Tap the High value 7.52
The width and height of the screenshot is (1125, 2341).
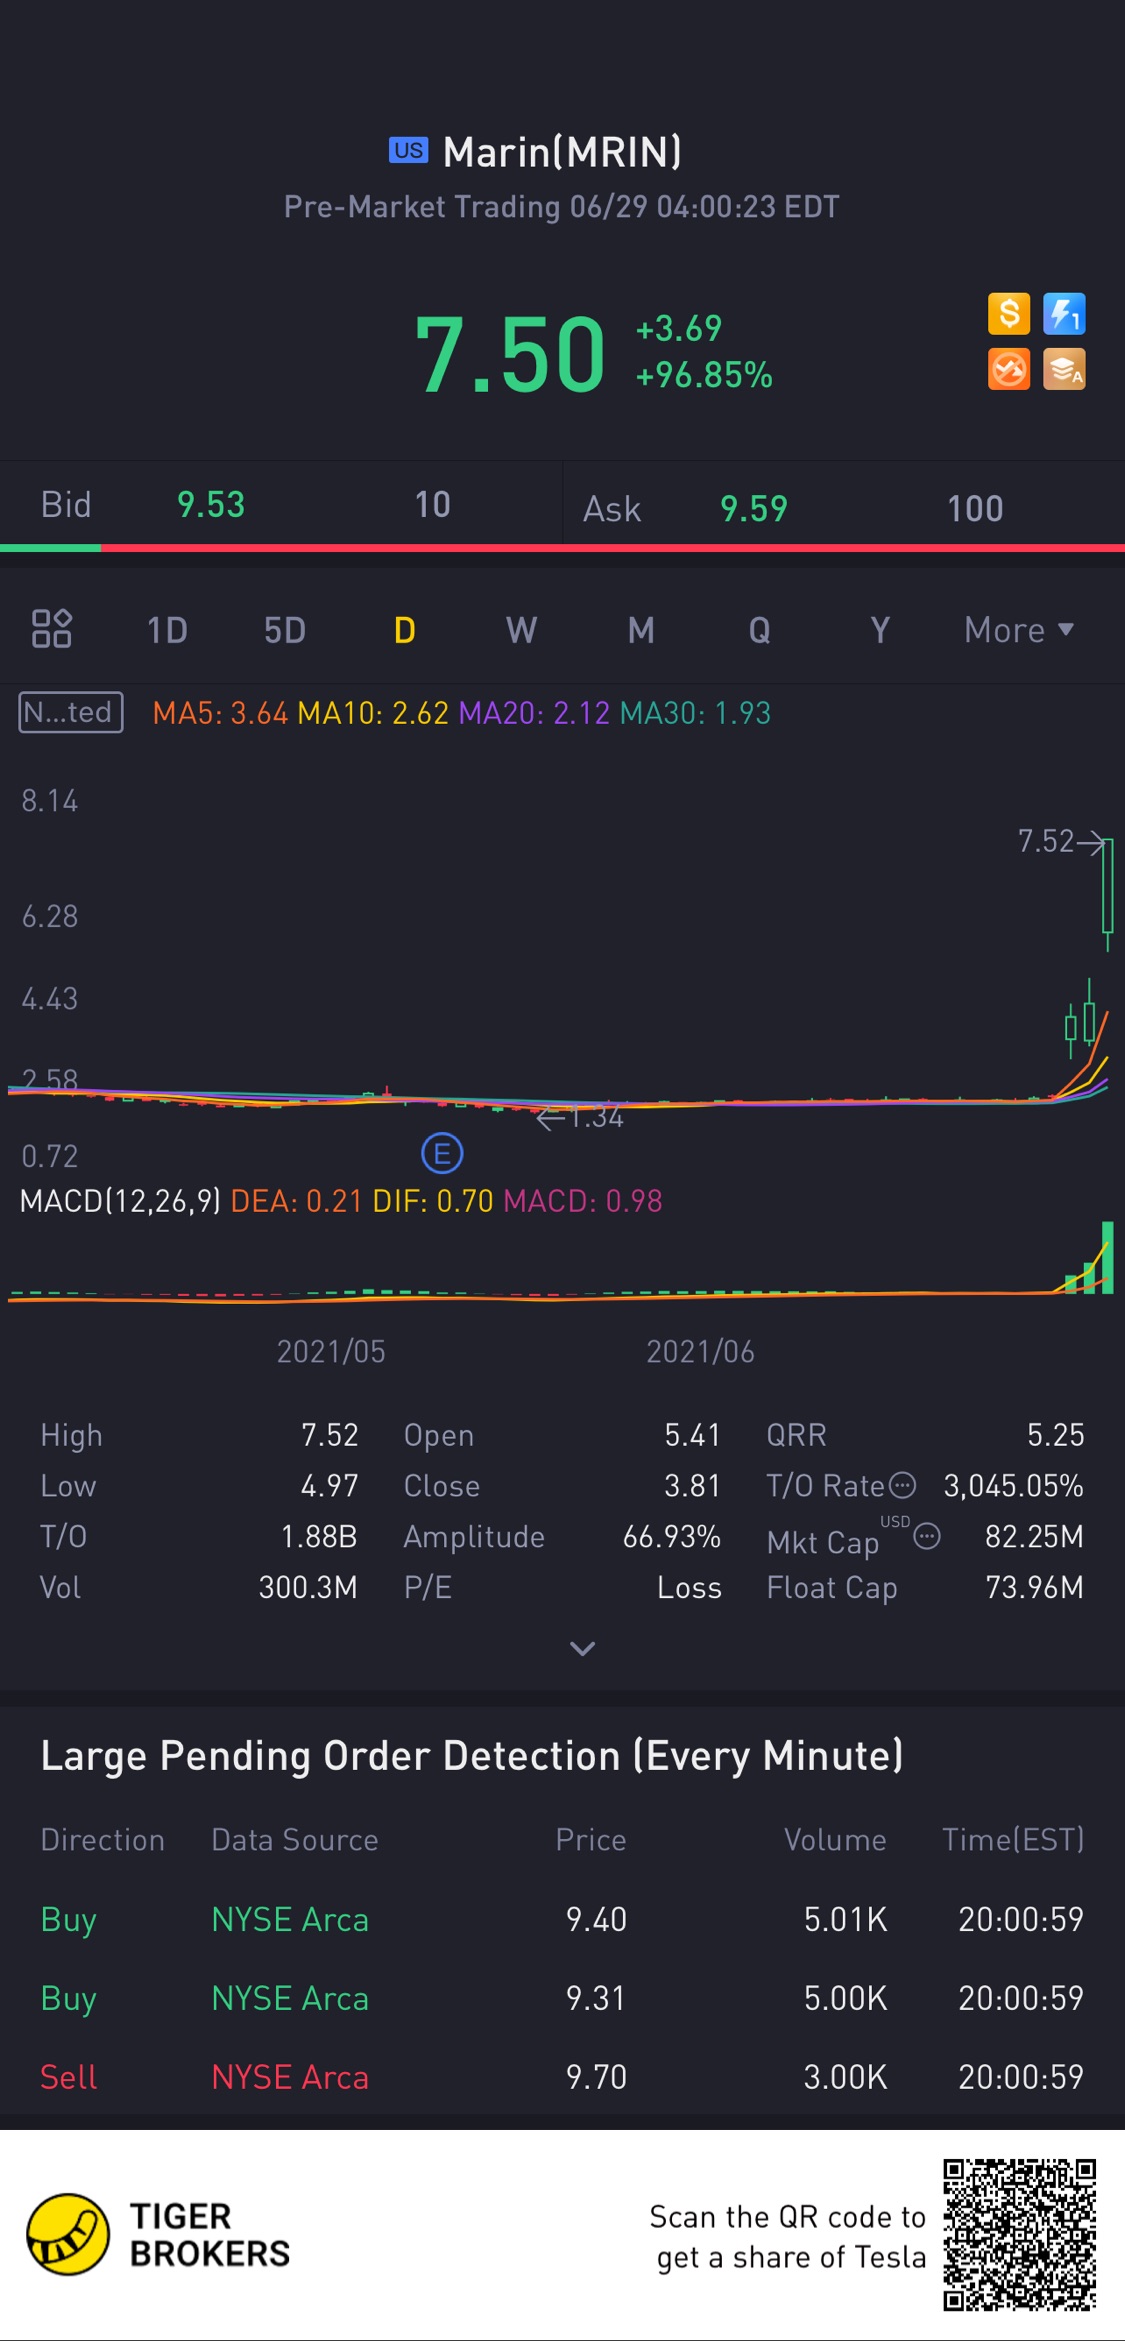[x=330, y=1435]
